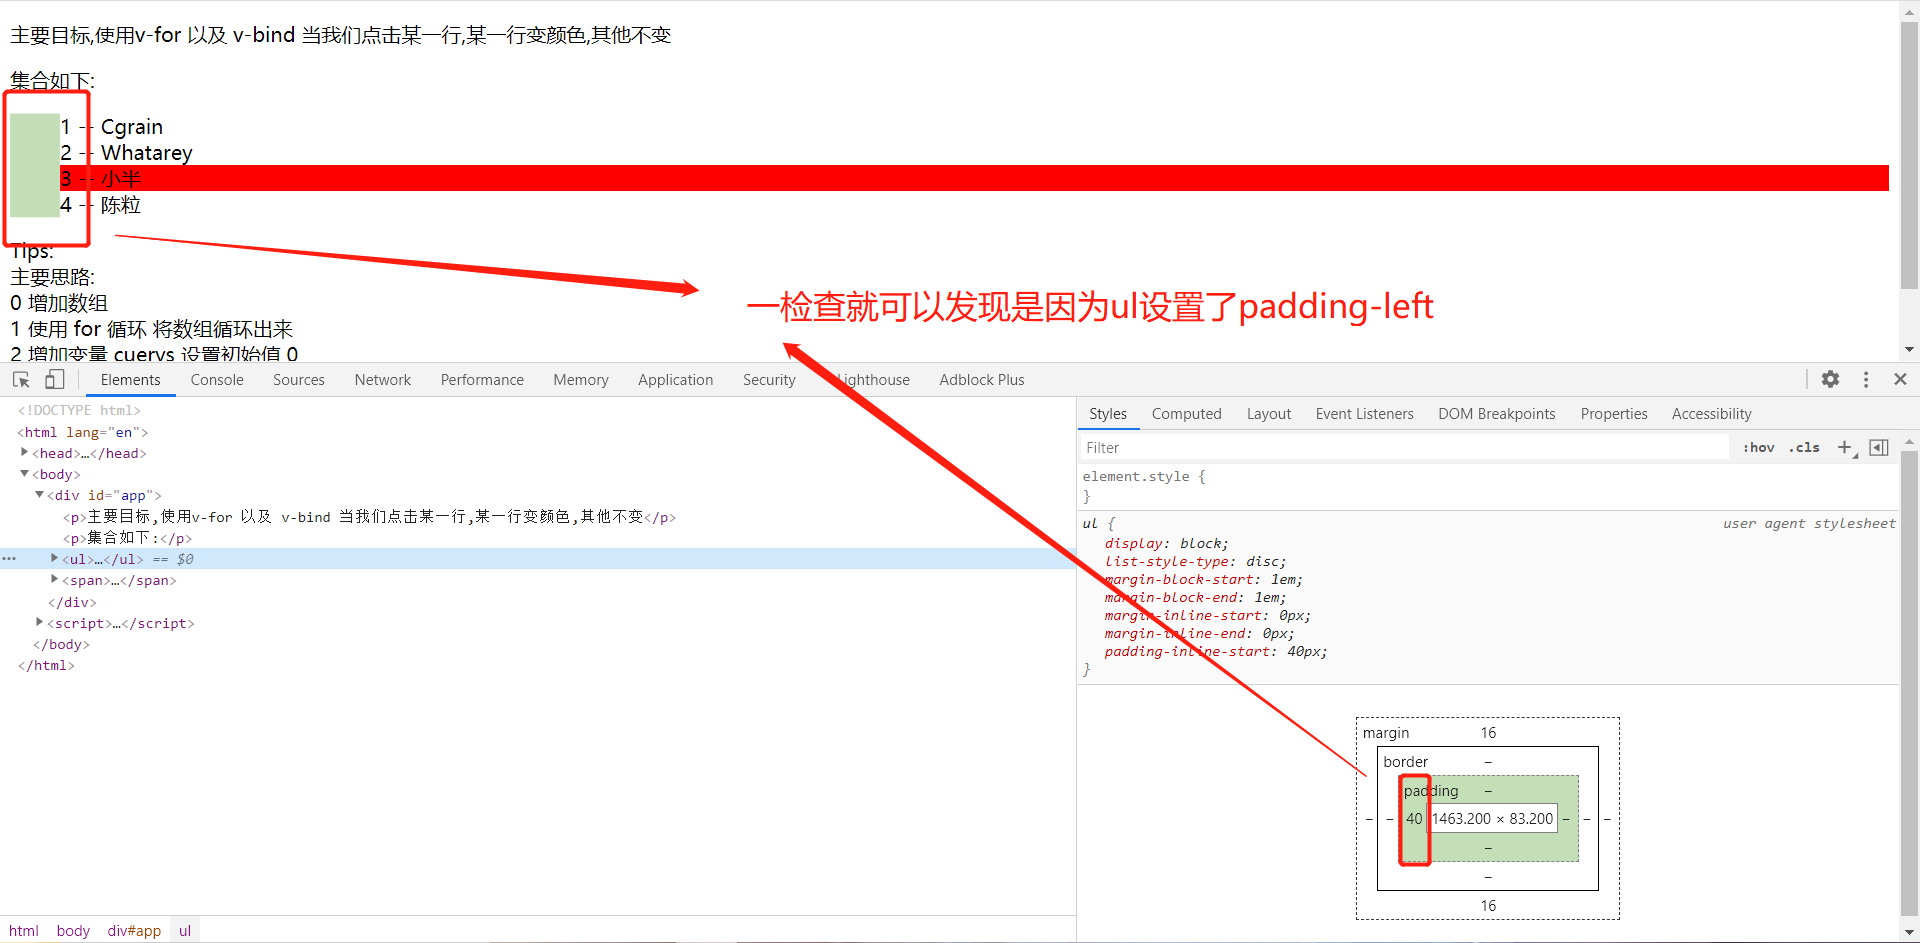1920x943 pixels.
Task: Select the DOM Breakpoints tab
Action: 1497,414
